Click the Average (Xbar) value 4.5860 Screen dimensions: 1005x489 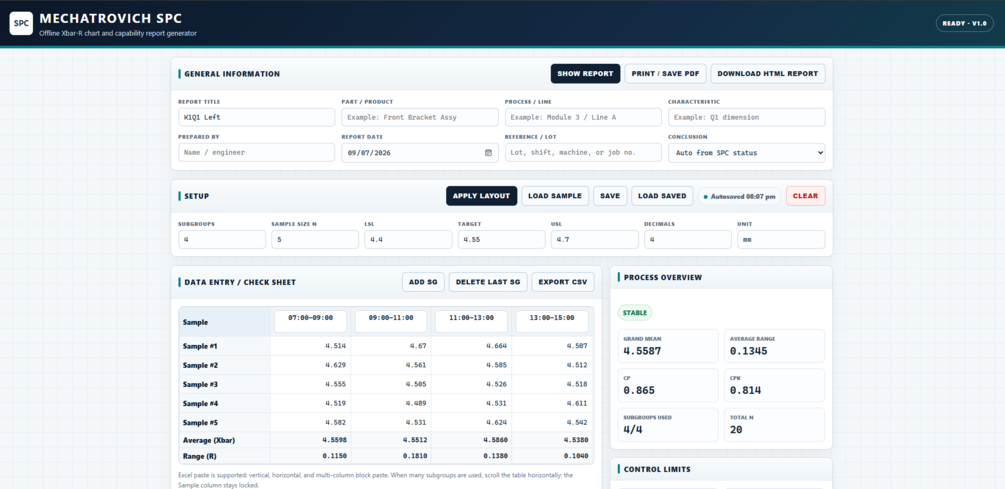494,440
